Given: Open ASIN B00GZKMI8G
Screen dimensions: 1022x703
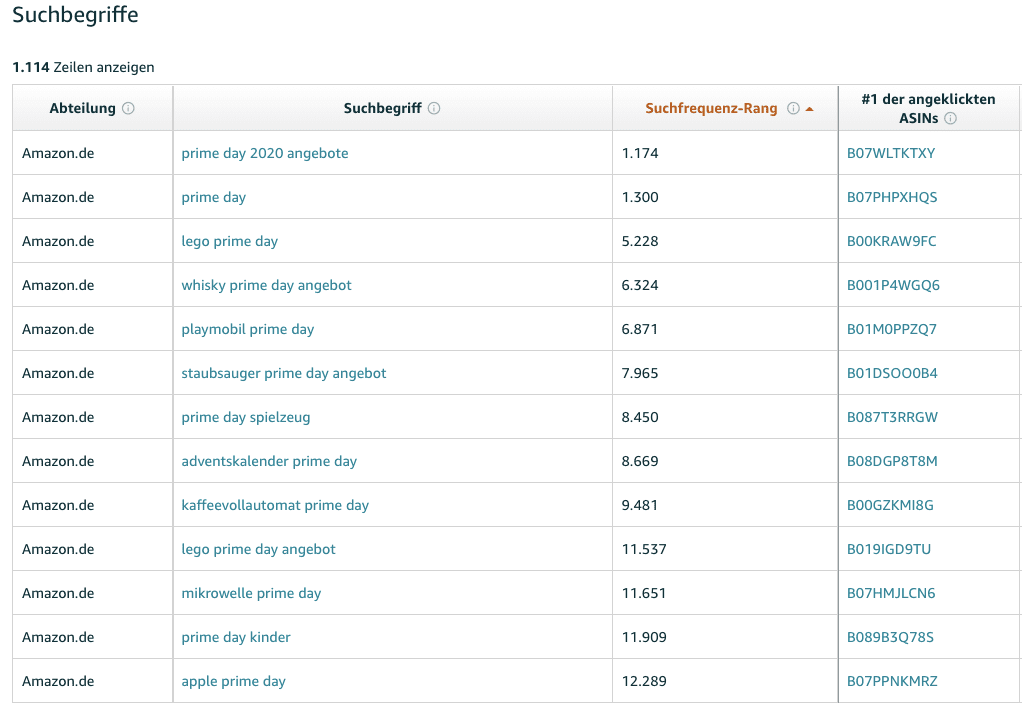Looking at the screenshot, I should [x=890, y=505].
